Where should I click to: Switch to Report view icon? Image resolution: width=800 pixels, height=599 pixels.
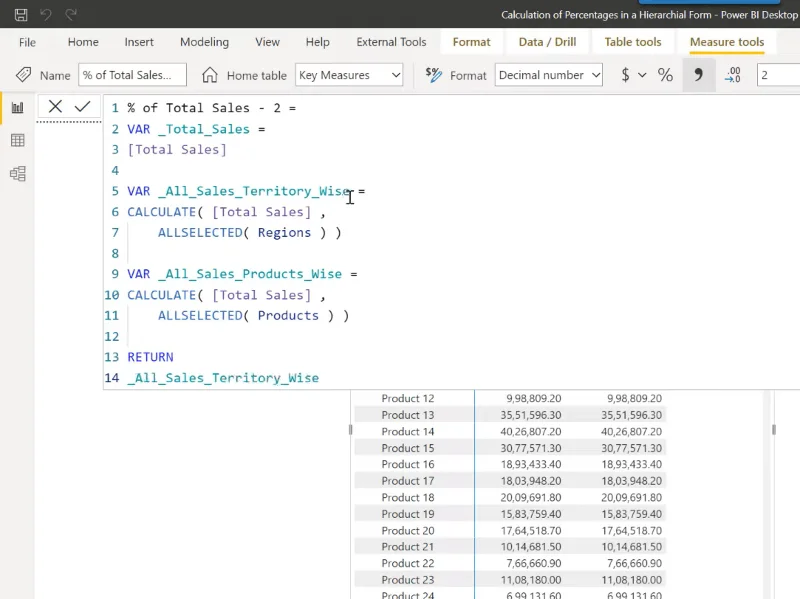pos(18,108)
